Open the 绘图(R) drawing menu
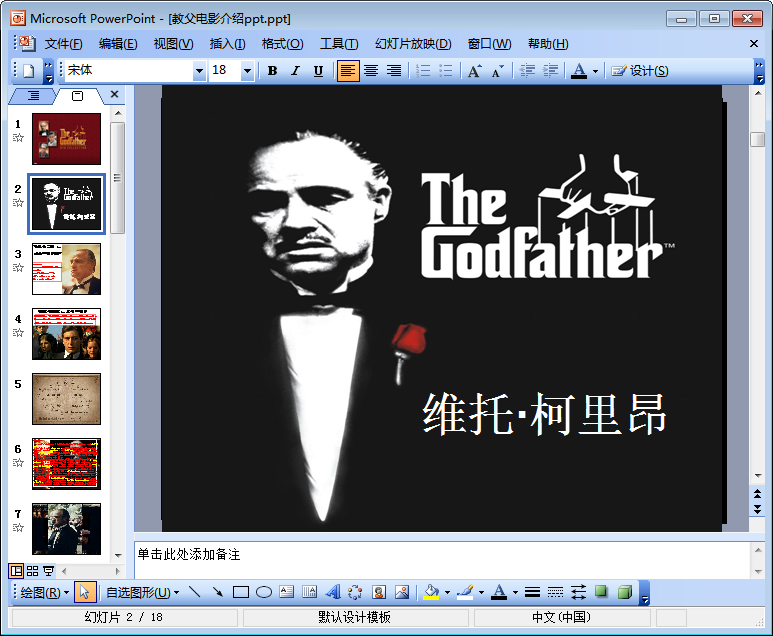Screen dimensions: 773x636 44,592
